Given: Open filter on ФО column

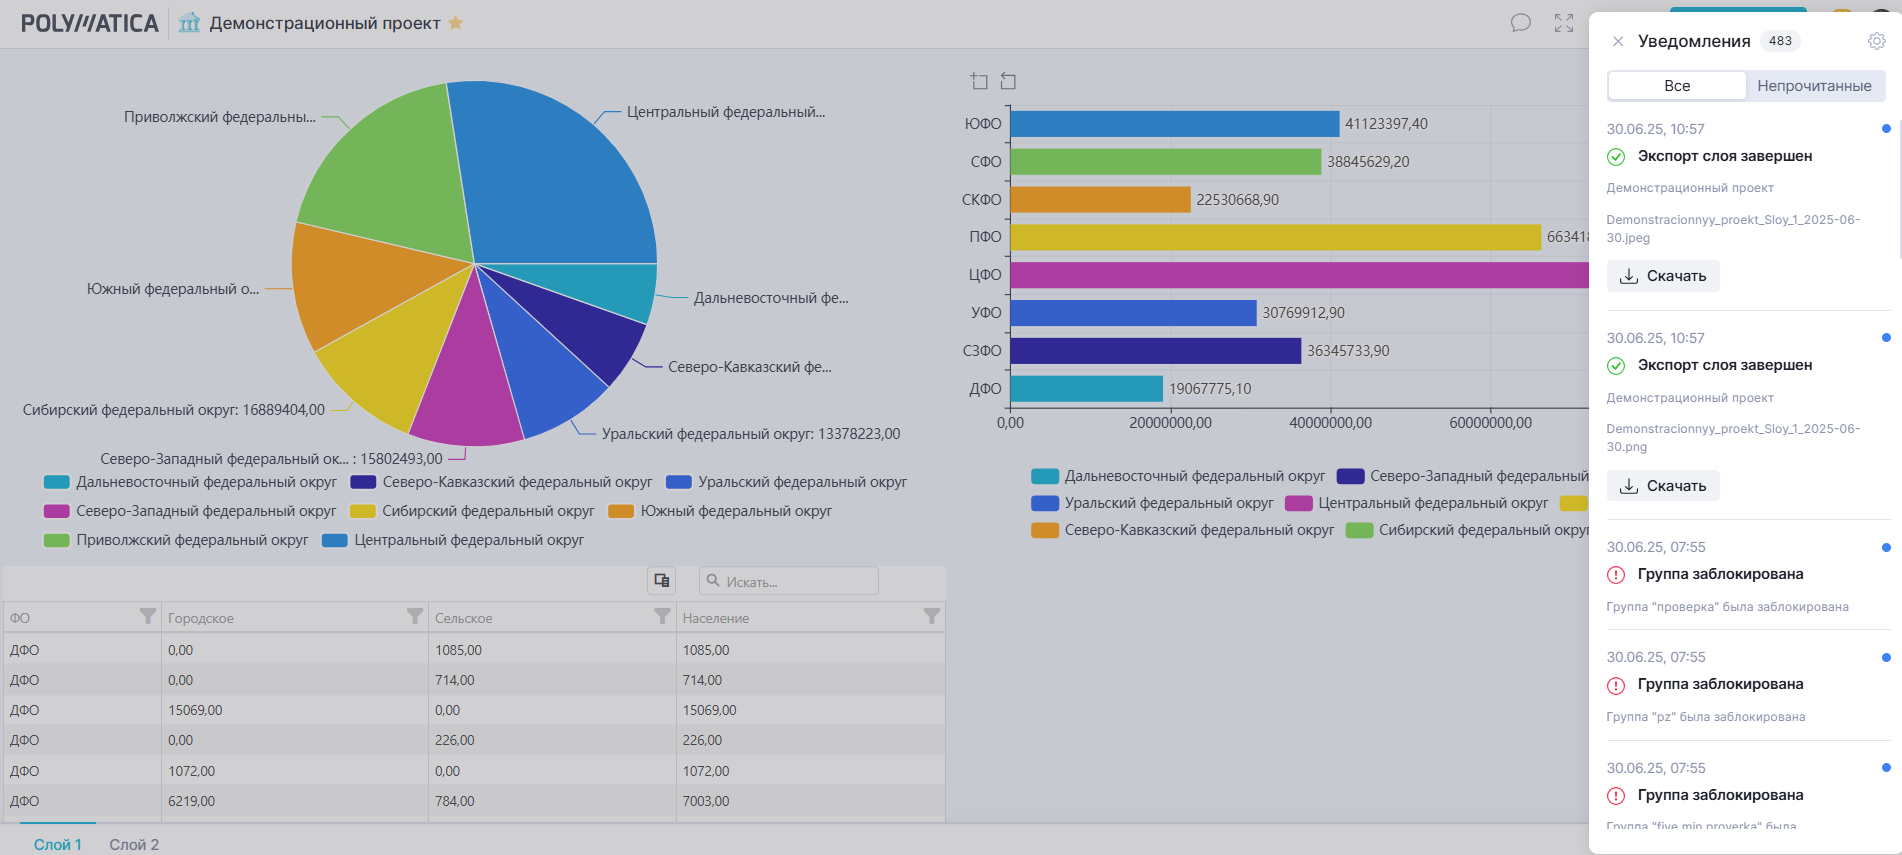Looking at the screenshot, I should 147,616.
